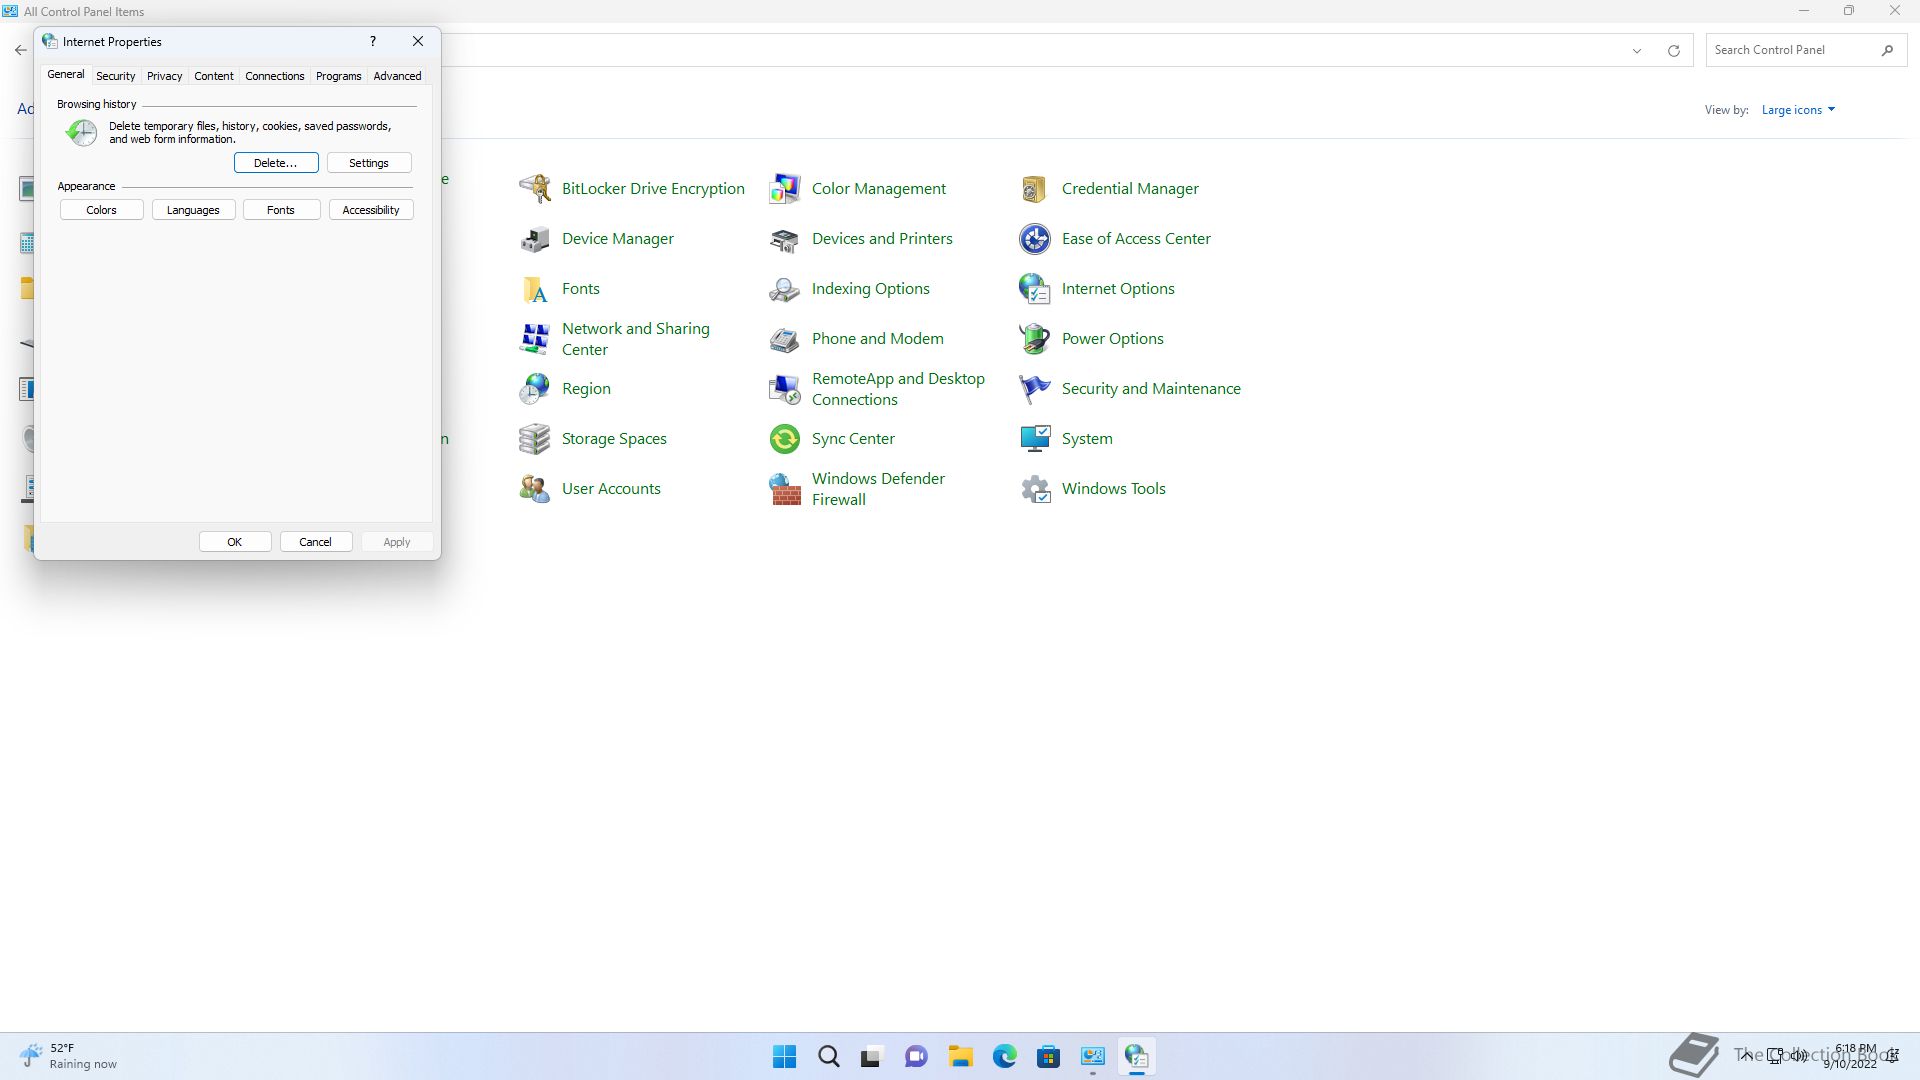Viewport: 1920px width, 1080px height.
Task: Open Task View from the taskbar
Action: 873,1056
